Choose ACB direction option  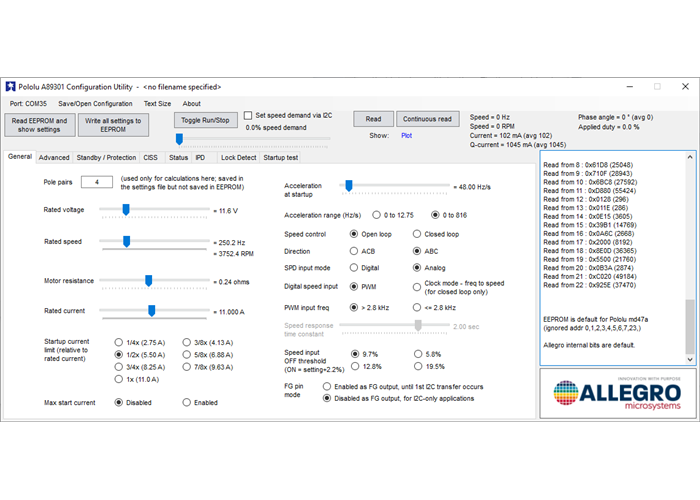353,251
